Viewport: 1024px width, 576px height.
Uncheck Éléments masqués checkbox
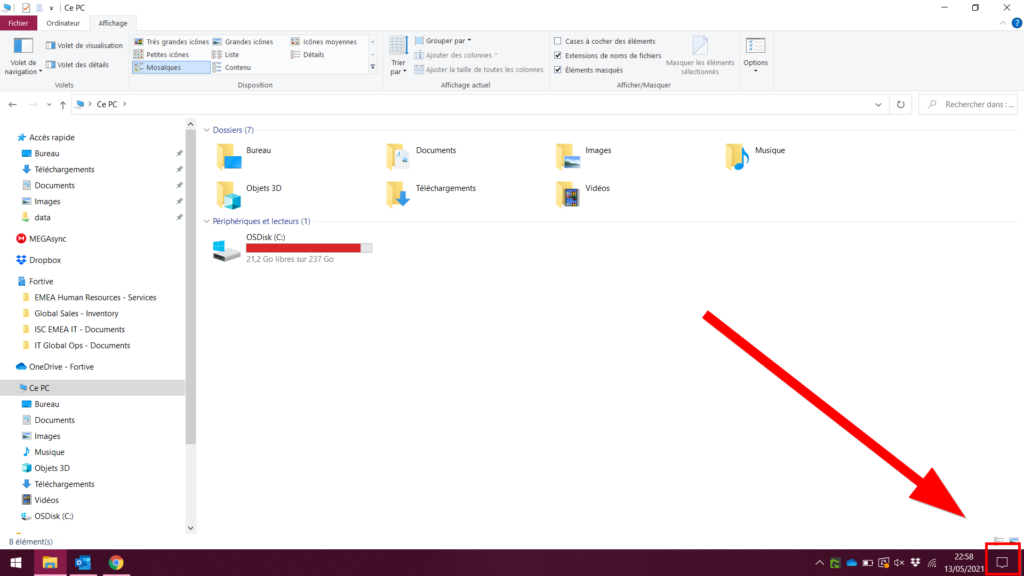[558, 69]
